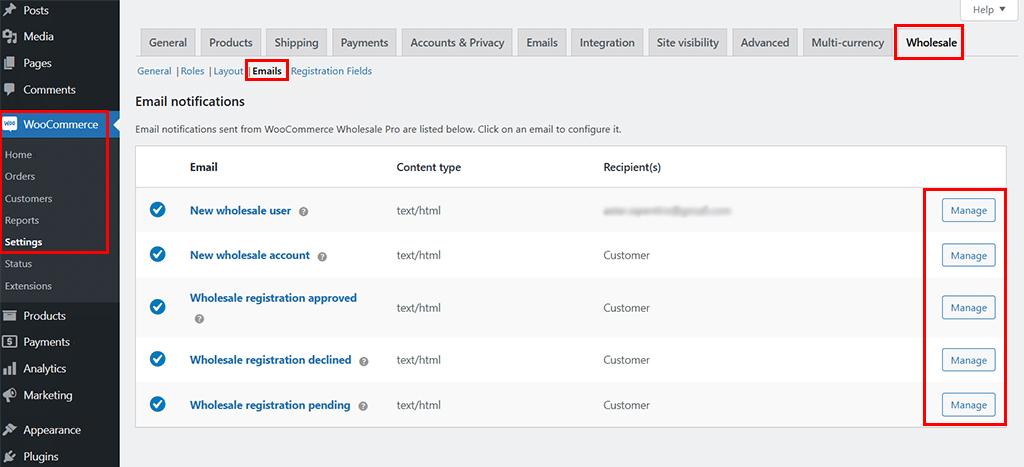Switch to the Shipping tab
The image size is (1024, 467).
click(296, 42)
